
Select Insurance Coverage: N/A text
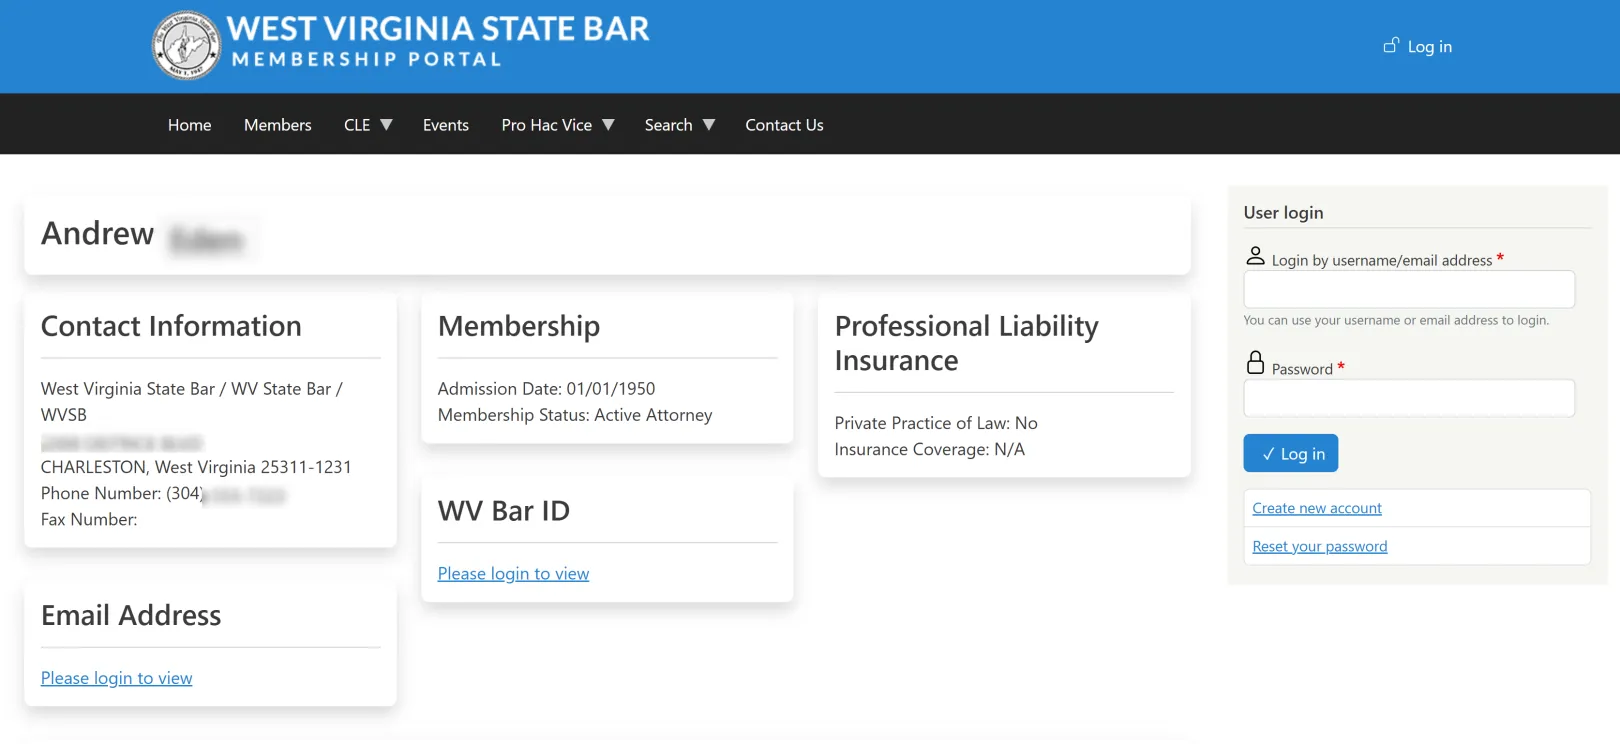(x=930, y=449)
